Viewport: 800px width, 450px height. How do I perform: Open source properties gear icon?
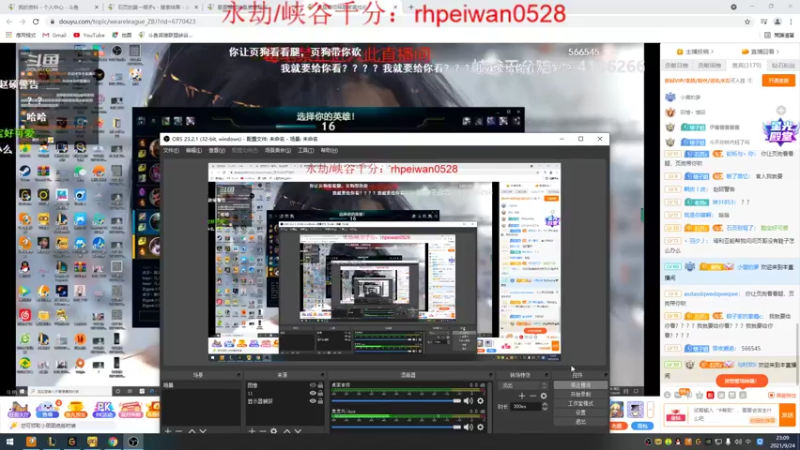pos(273,431)
